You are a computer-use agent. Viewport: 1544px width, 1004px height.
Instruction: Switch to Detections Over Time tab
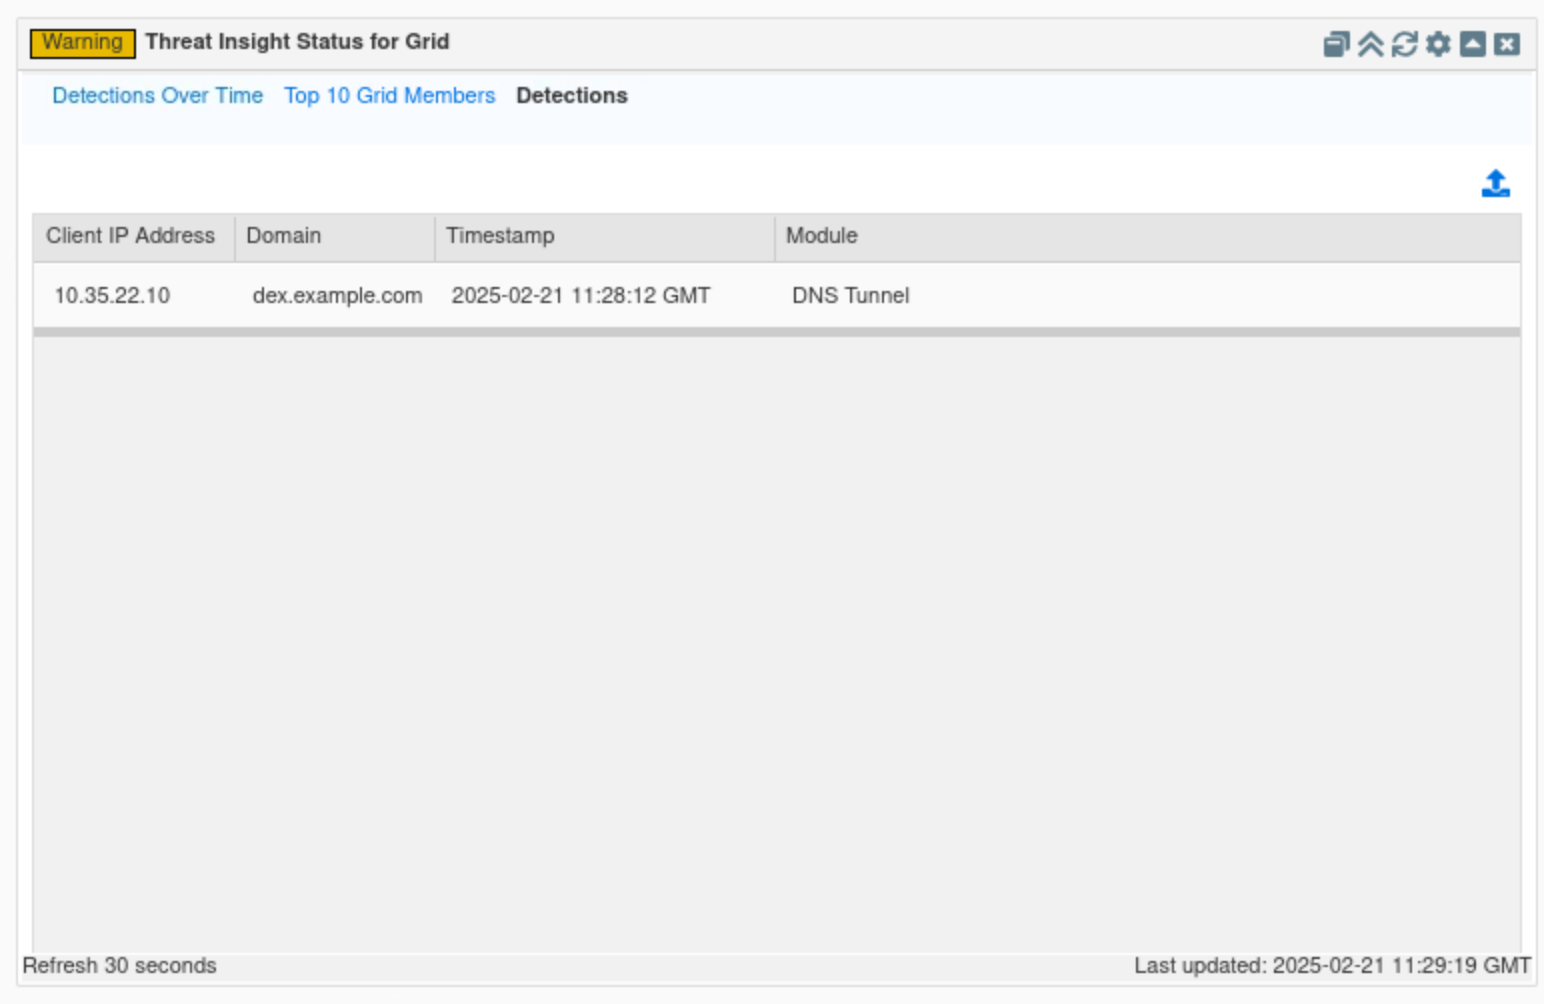pos(157,96)
